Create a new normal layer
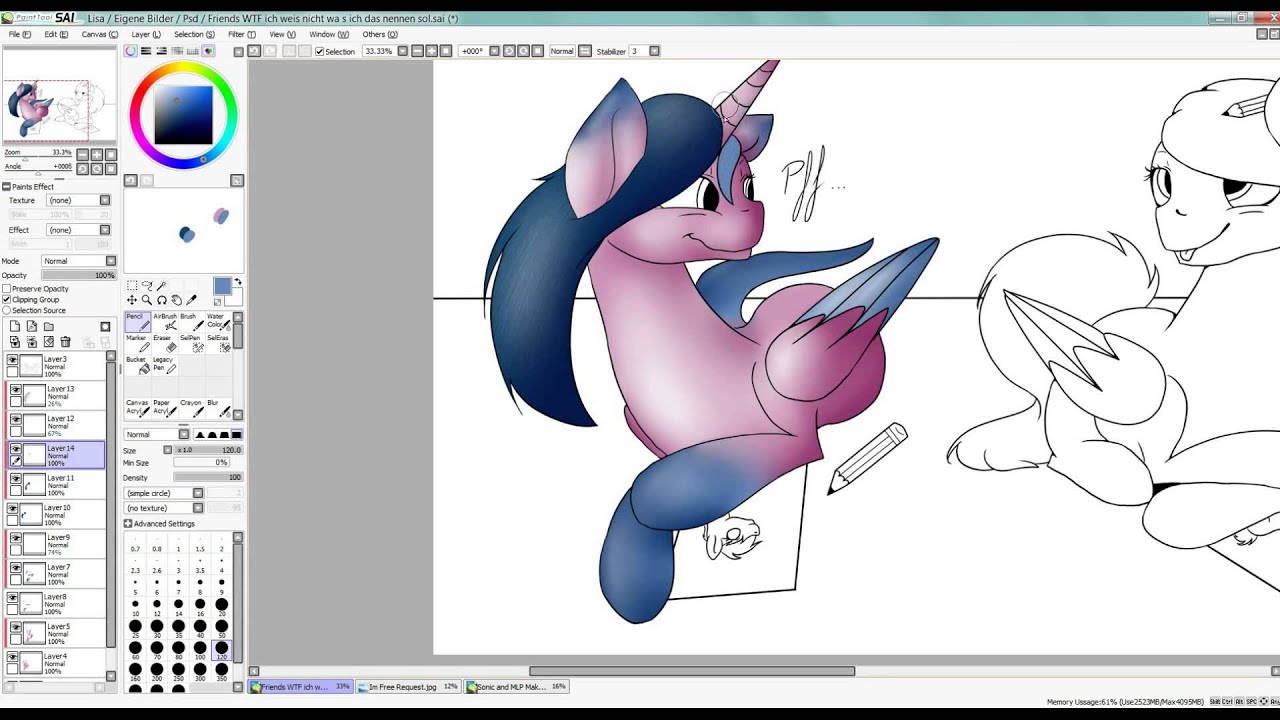The height and width of the screenshot is (720, 1280). (x=15, y=327)
